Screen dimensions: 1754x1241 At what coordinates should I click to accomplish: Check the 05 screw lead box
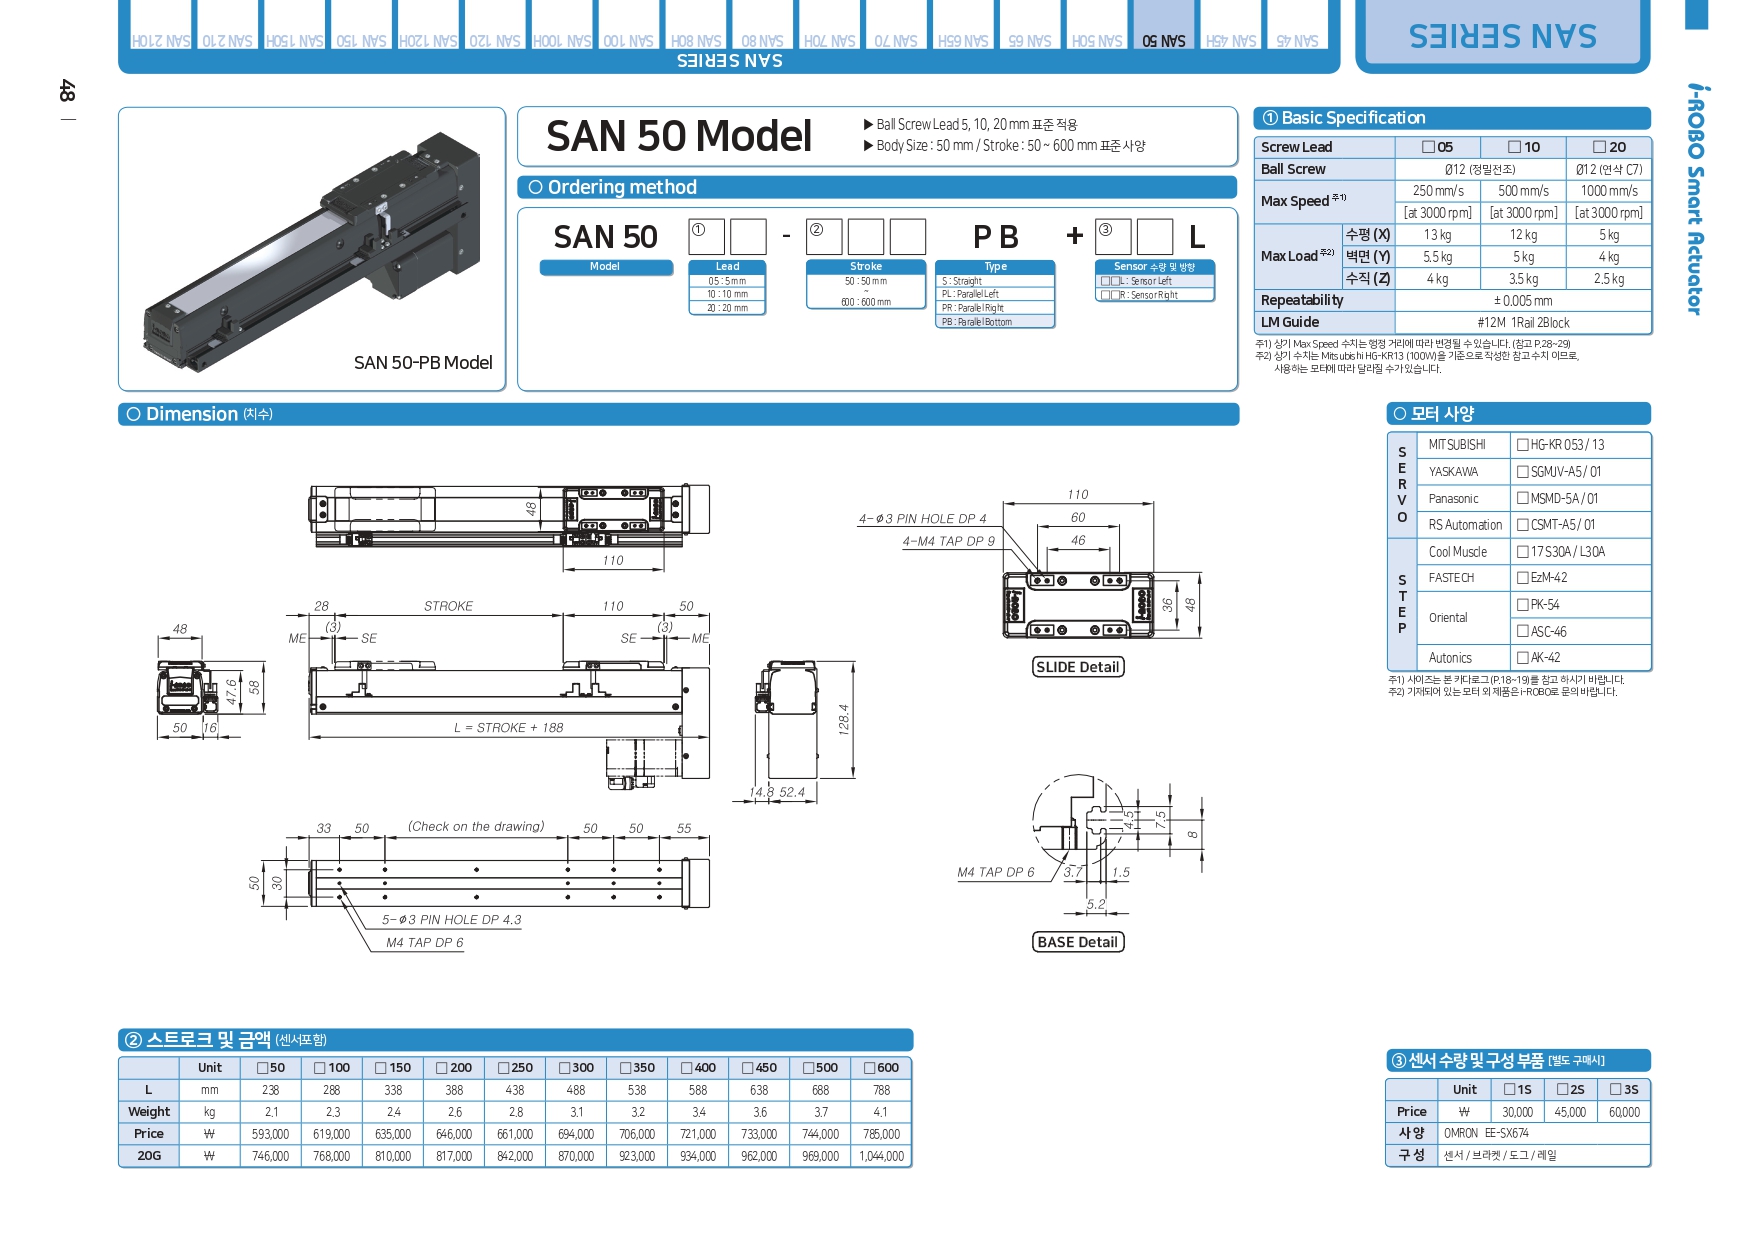pos(1429,147)
